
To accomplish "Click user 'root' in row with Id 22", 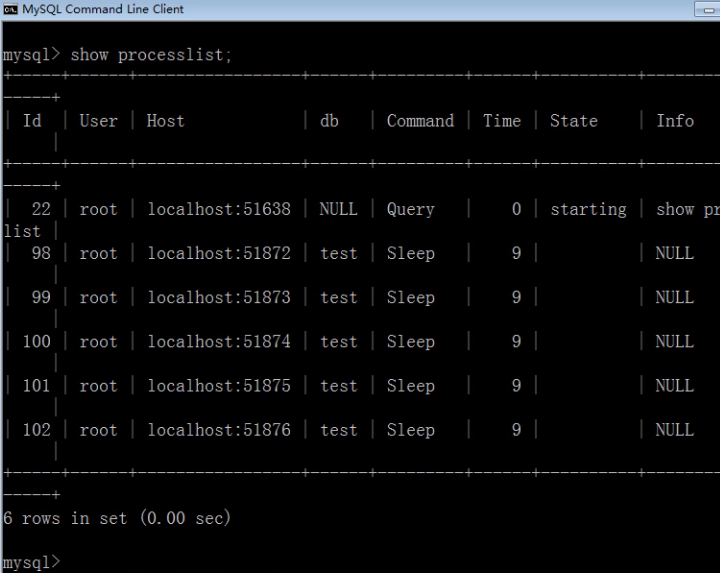I will (98, 209).
